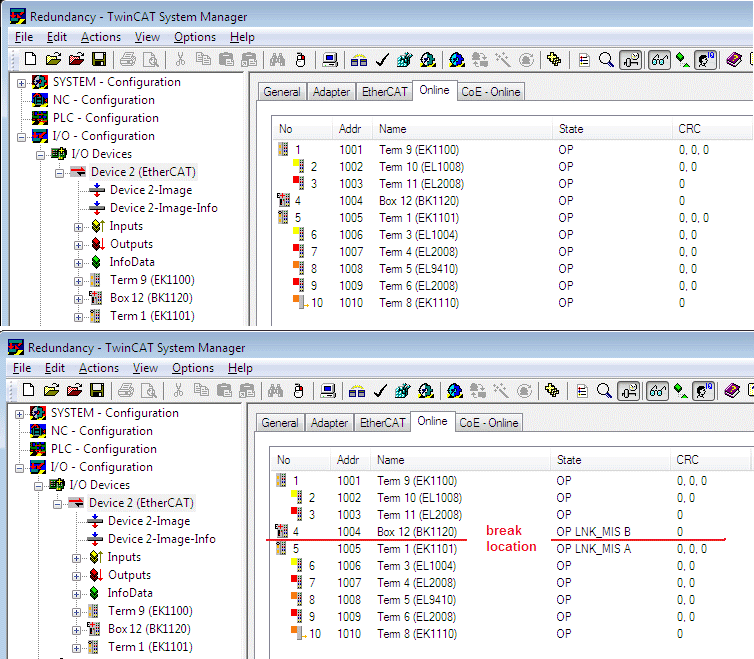Screen dimensions: 754x659
Task: Switch to Adapter tab in lower window
Action: point(329,423)
